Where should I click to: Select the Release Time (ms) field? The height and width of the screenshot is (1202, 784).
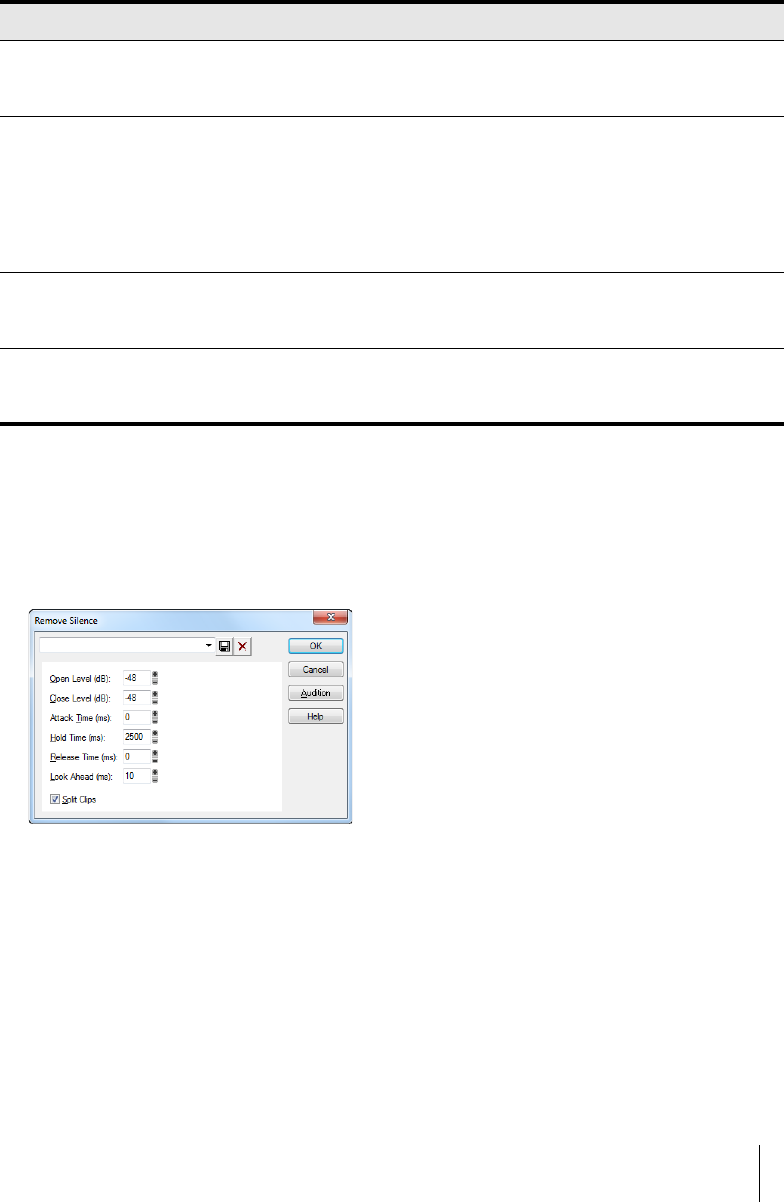136,756
